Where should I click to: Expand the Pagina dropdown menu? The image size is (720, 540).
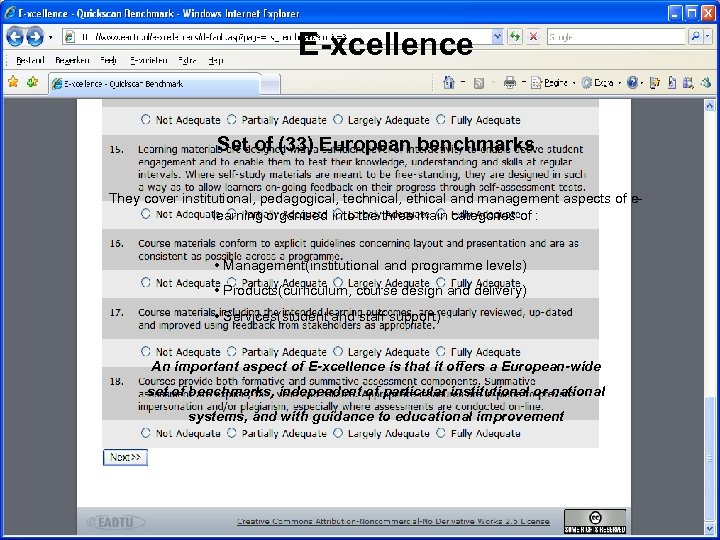(574, 83)
